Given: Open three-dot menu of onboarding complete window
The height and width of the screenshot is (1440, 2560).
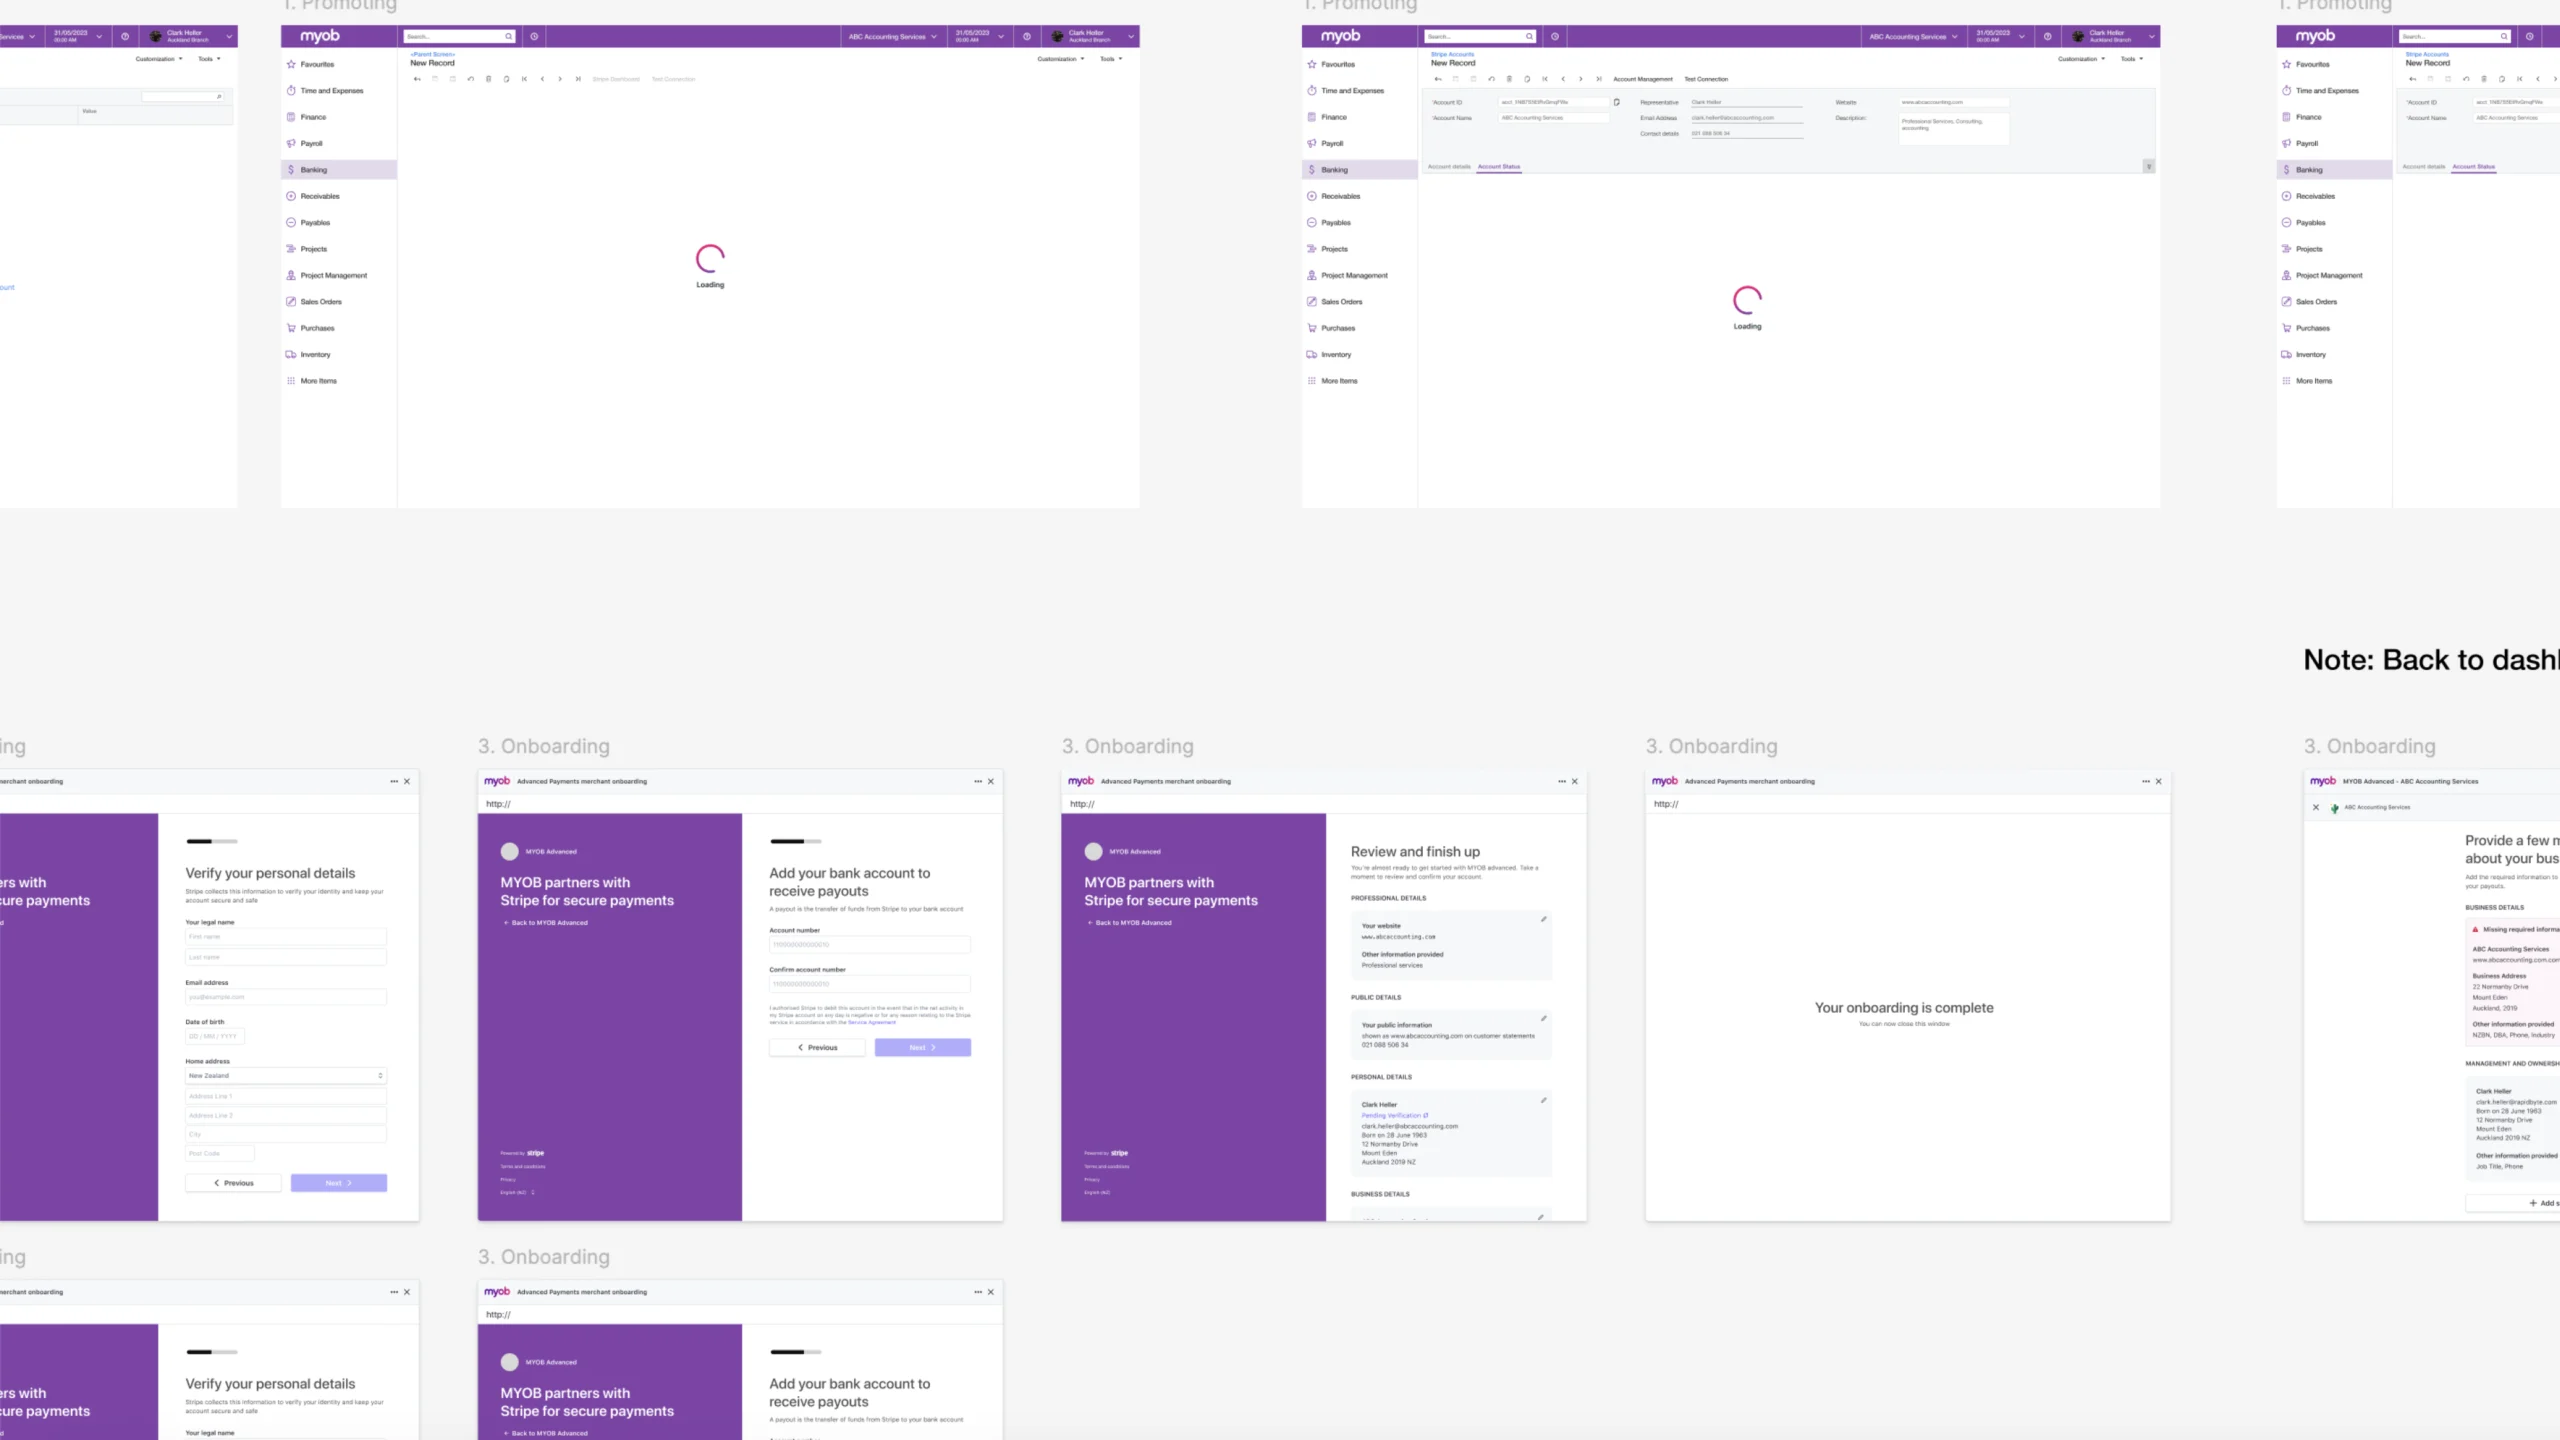Looking at the screenshot, I should [x=2145, y=781].
